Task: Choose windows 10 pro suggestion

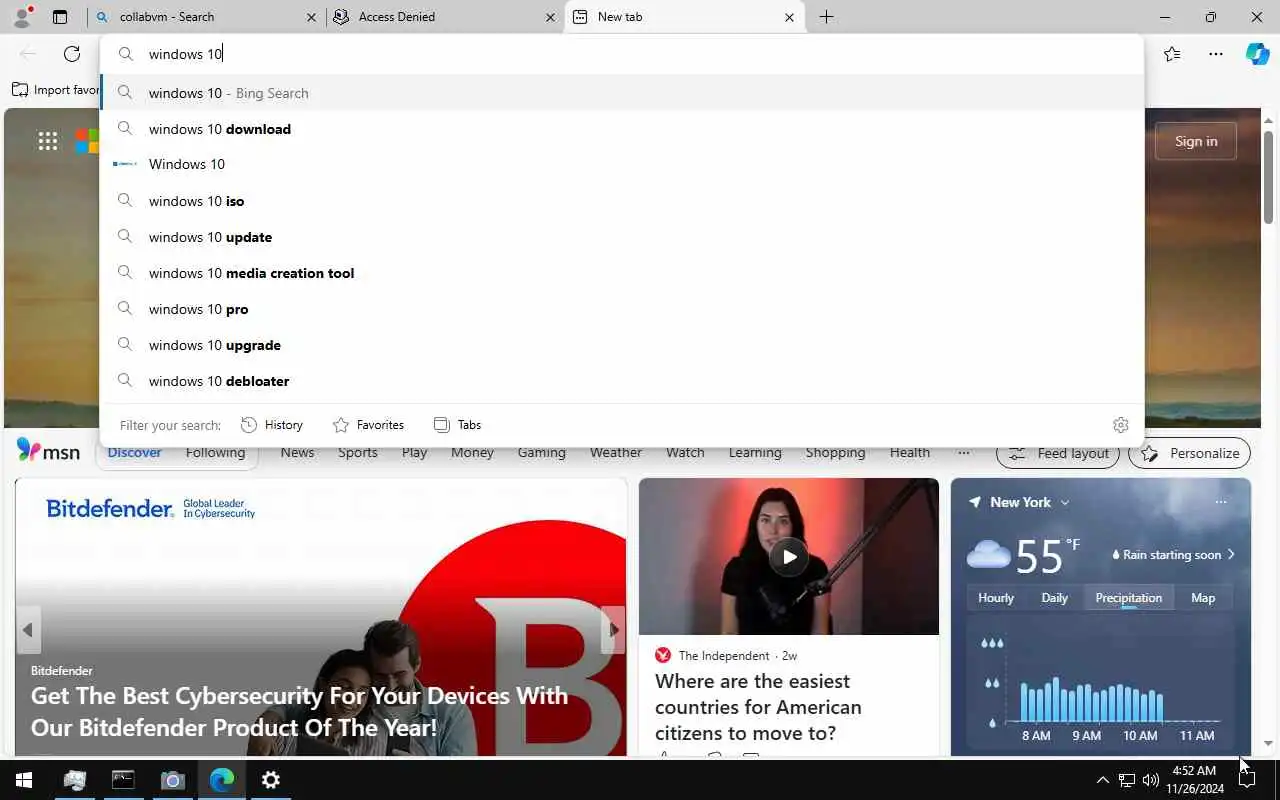Action: [x=622, y=309]
